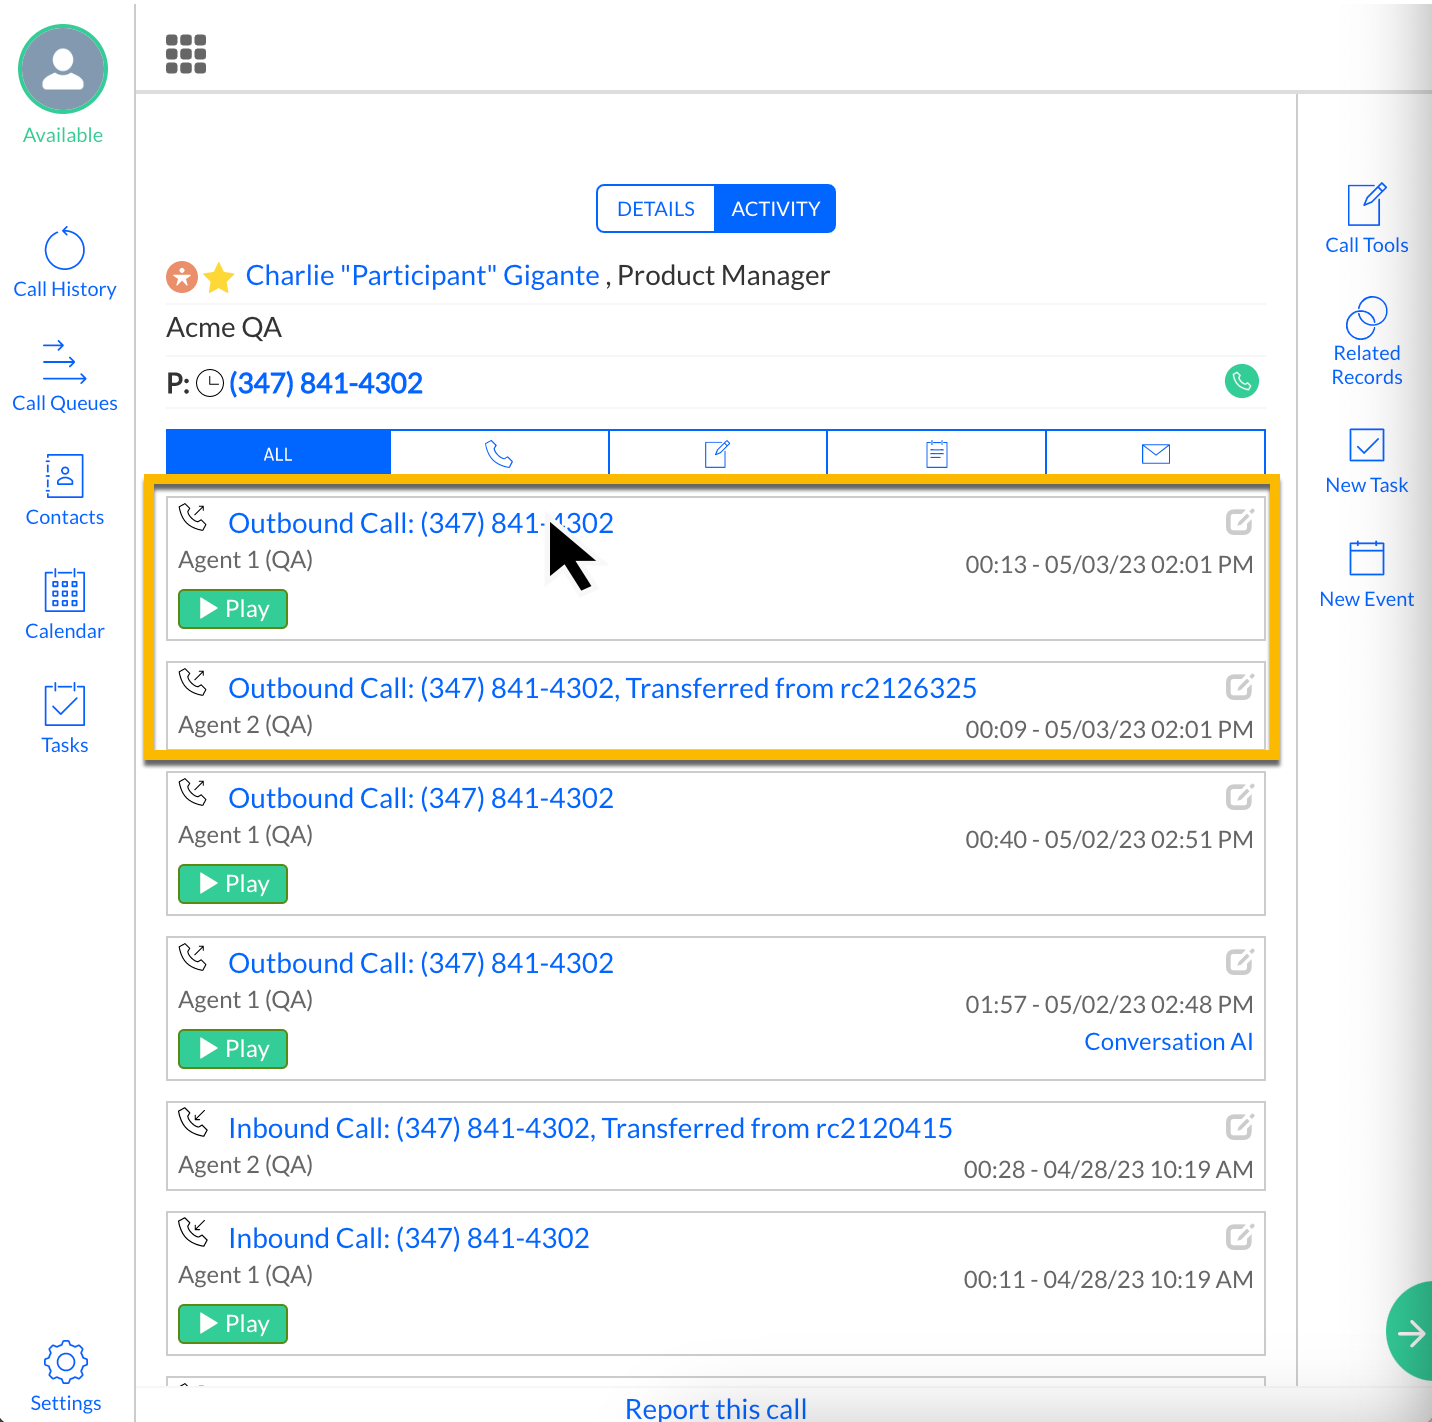Image resolution: width=1432 pixels, height=1422 pixels.
Task: Open the apps grid launcher icon
Action: pos(186,54)
